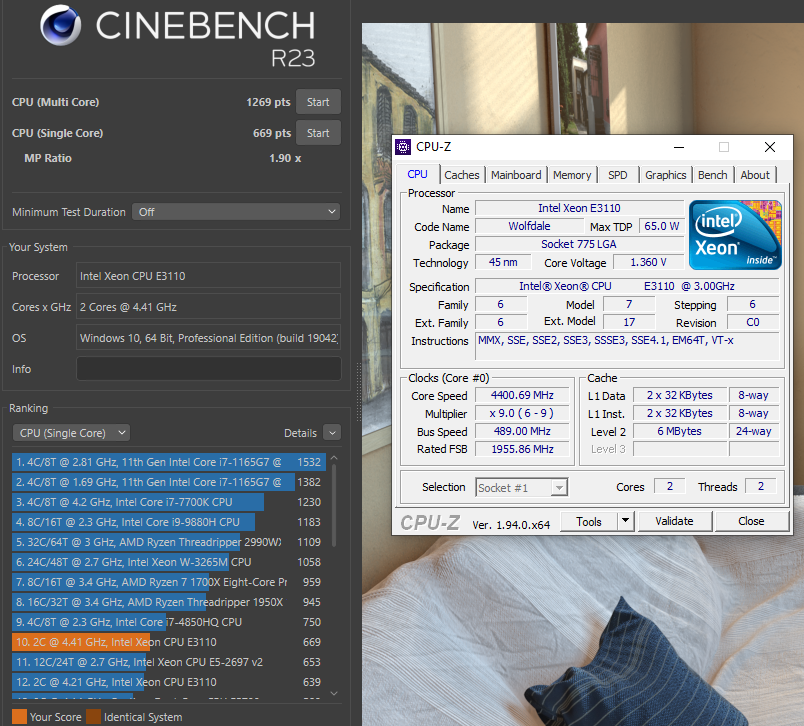This screenshot has width=804, height=726.
Task: Switch to the Mainboard tab
Action: tap(516, 174)
